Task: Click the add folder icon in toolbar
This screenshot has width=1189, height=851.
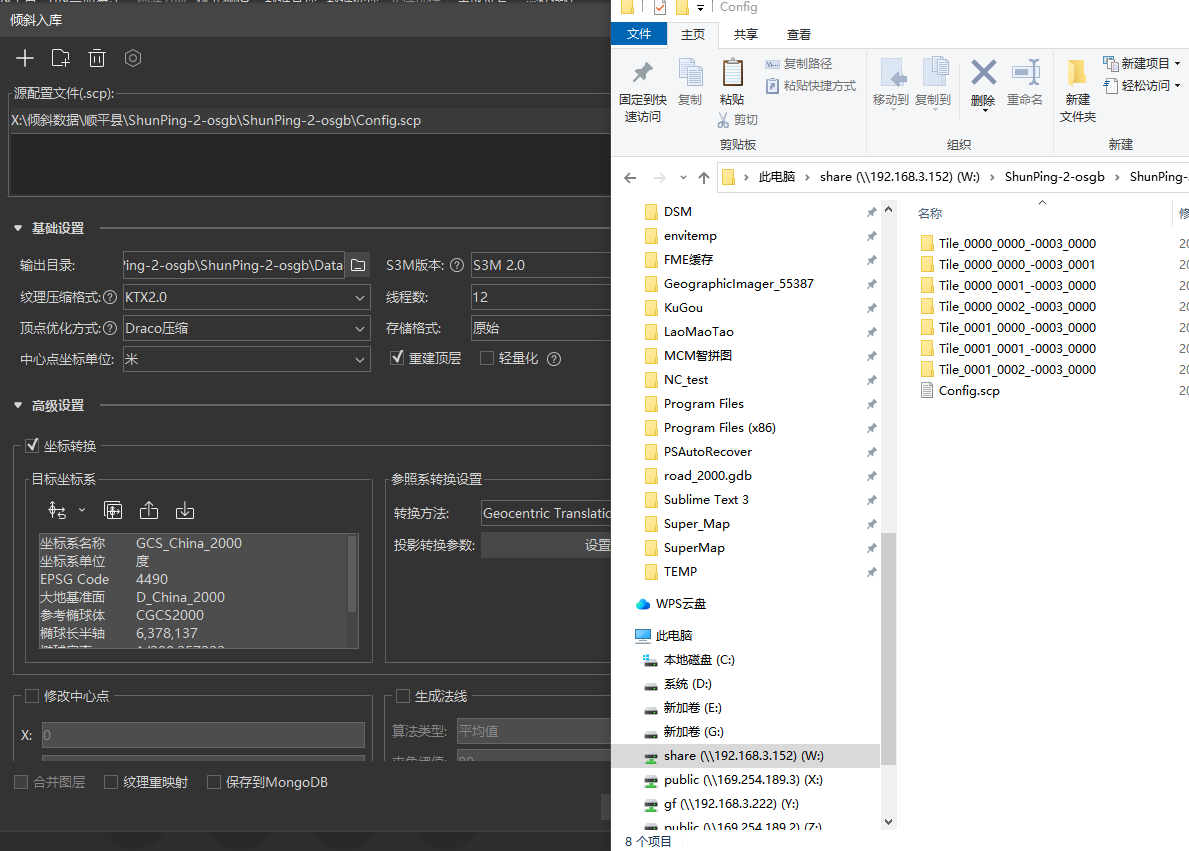Action: tap(61, 58)
